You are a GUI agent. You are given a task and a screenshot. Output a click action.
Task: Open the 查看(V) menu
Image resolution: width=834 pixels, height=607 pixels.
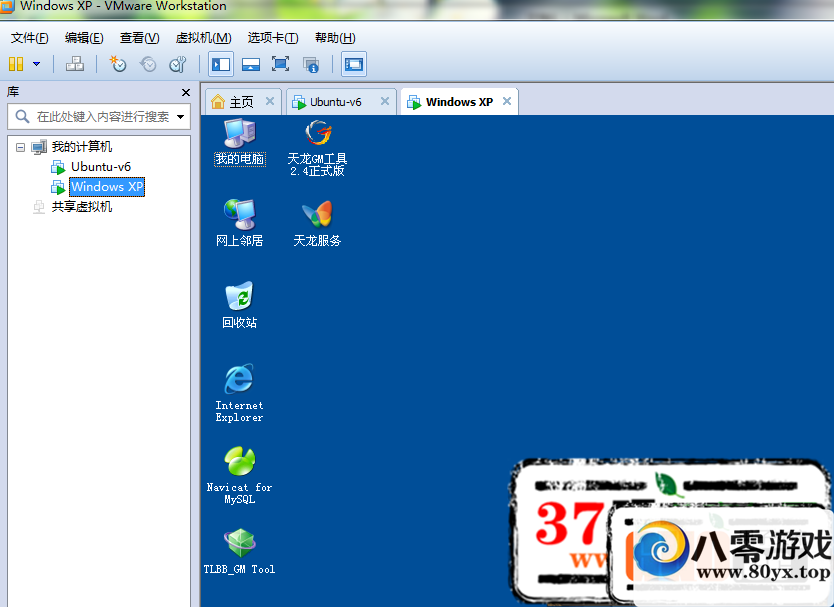click(139, 38)
